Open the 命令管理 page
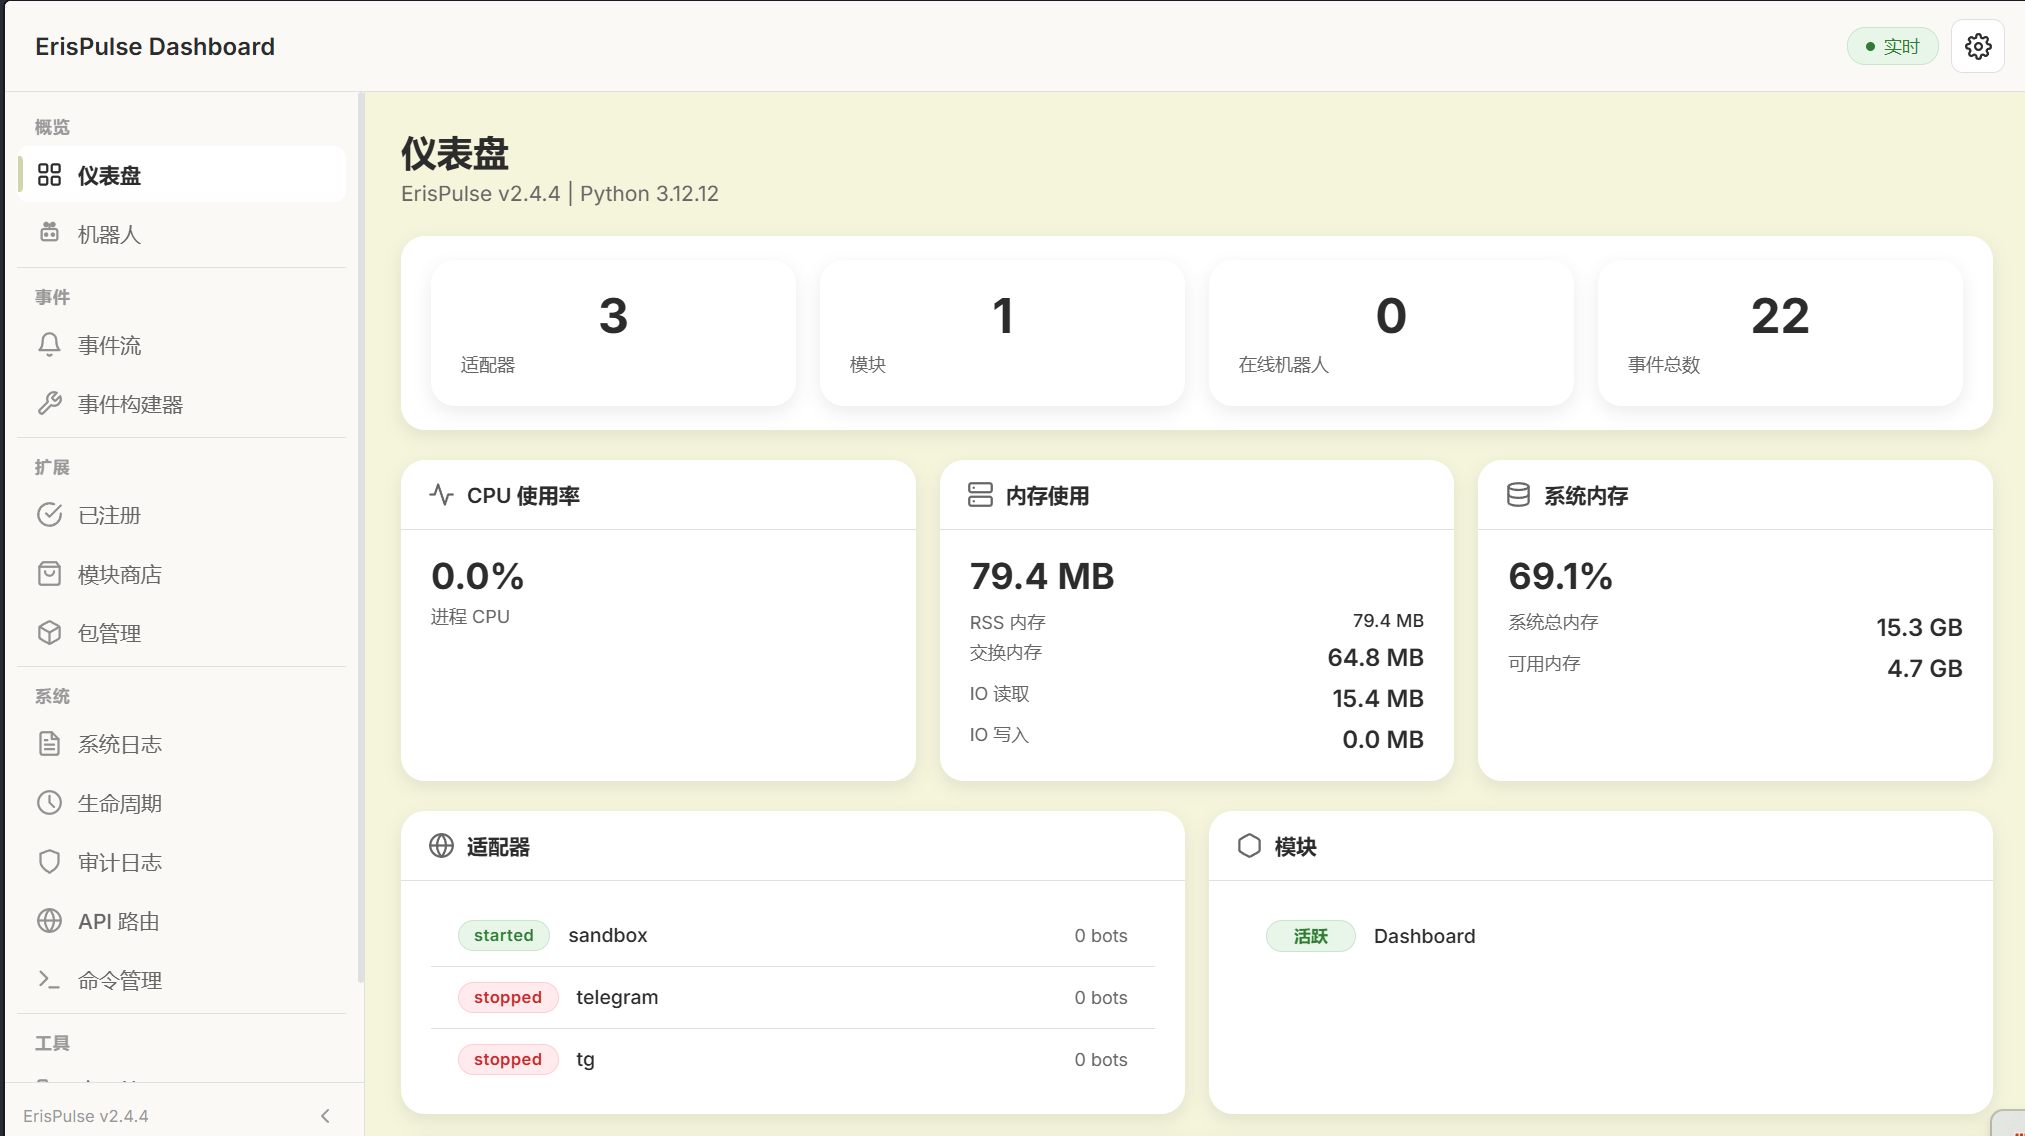 pos(182,980)
